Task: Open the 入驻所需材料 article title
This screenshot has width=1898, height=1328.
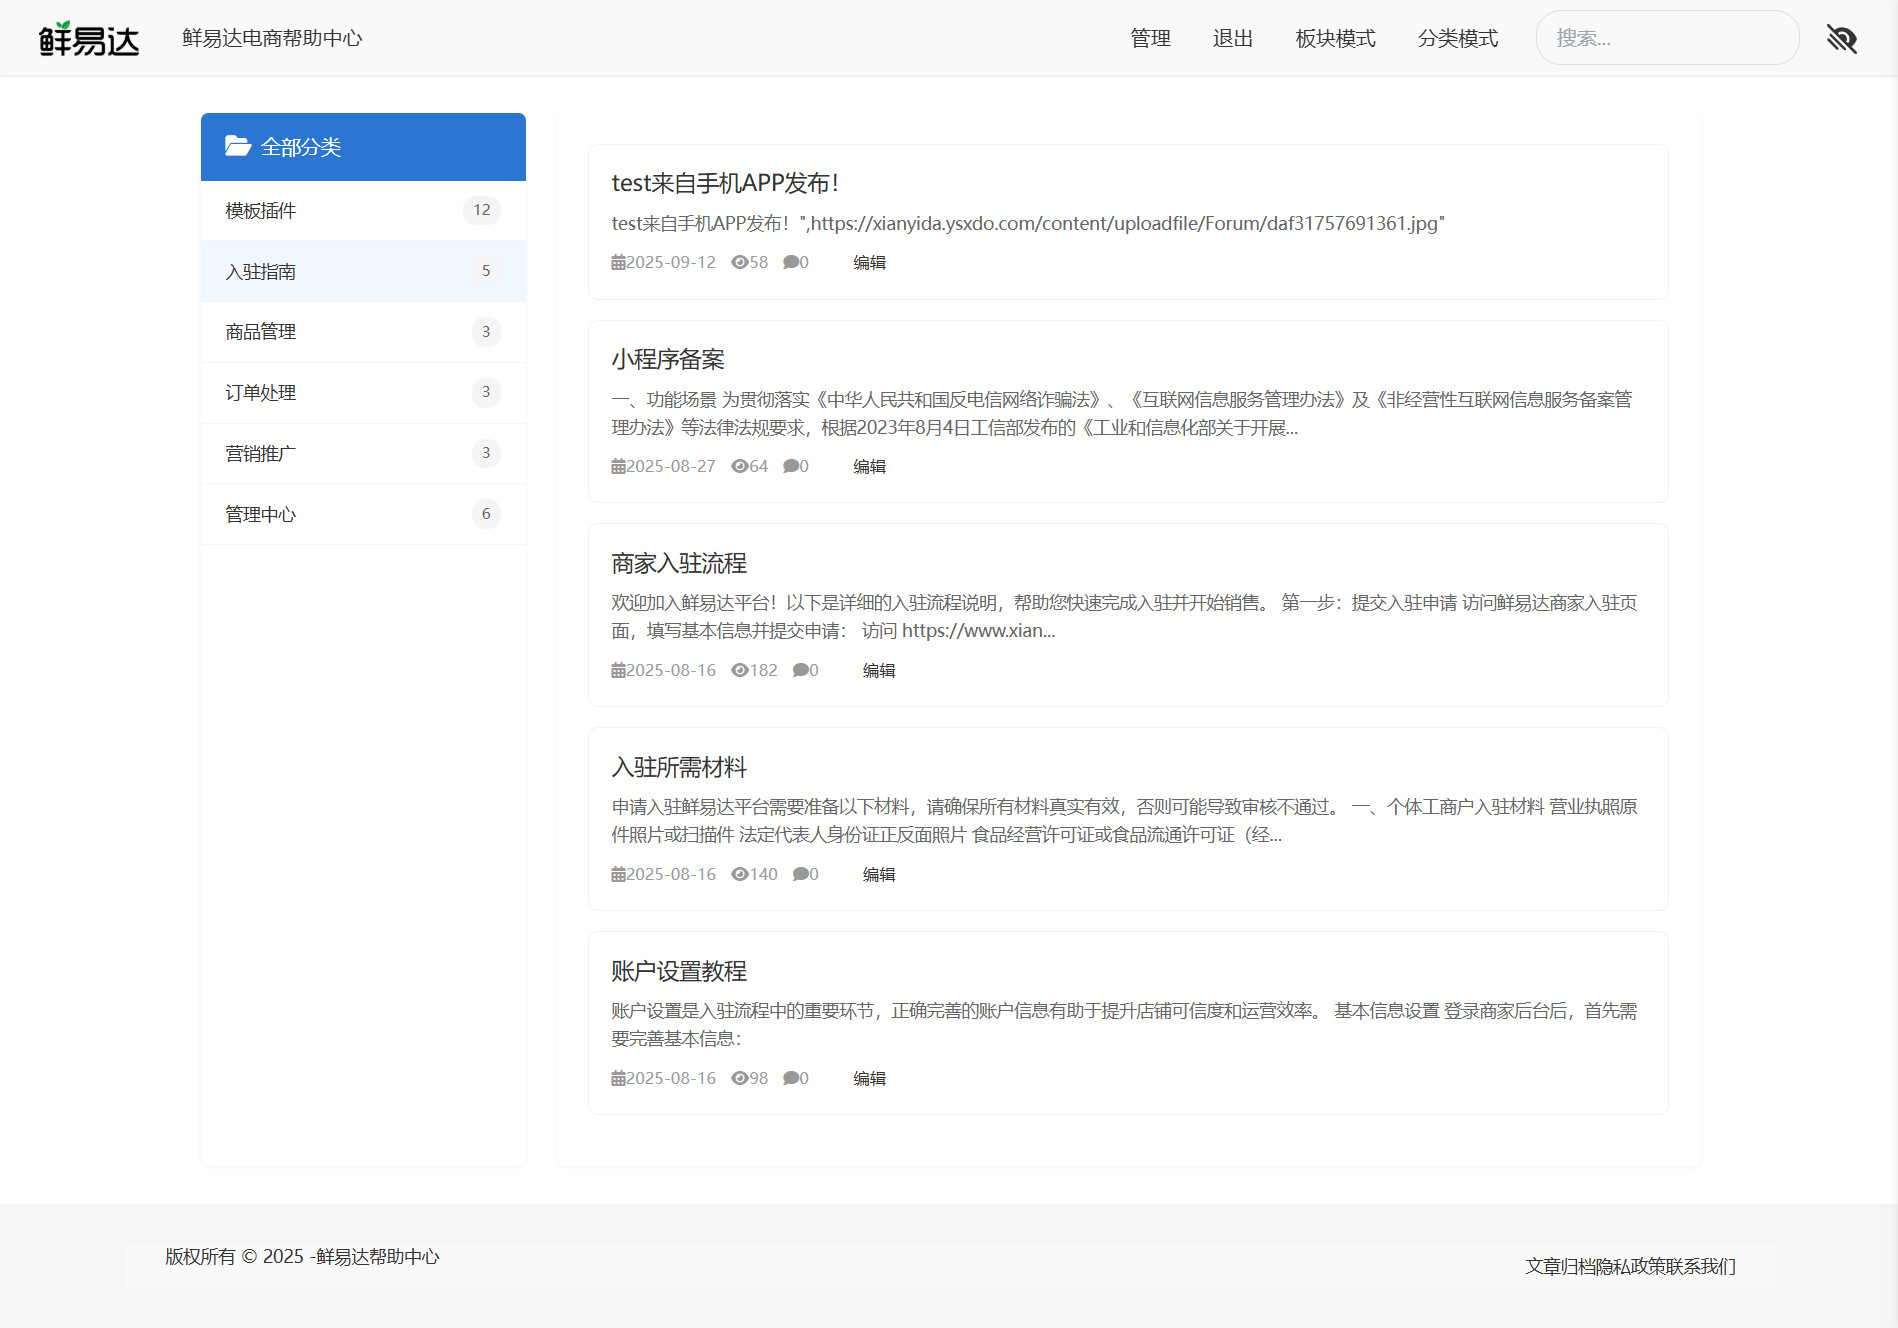Action: click(679, 768)
